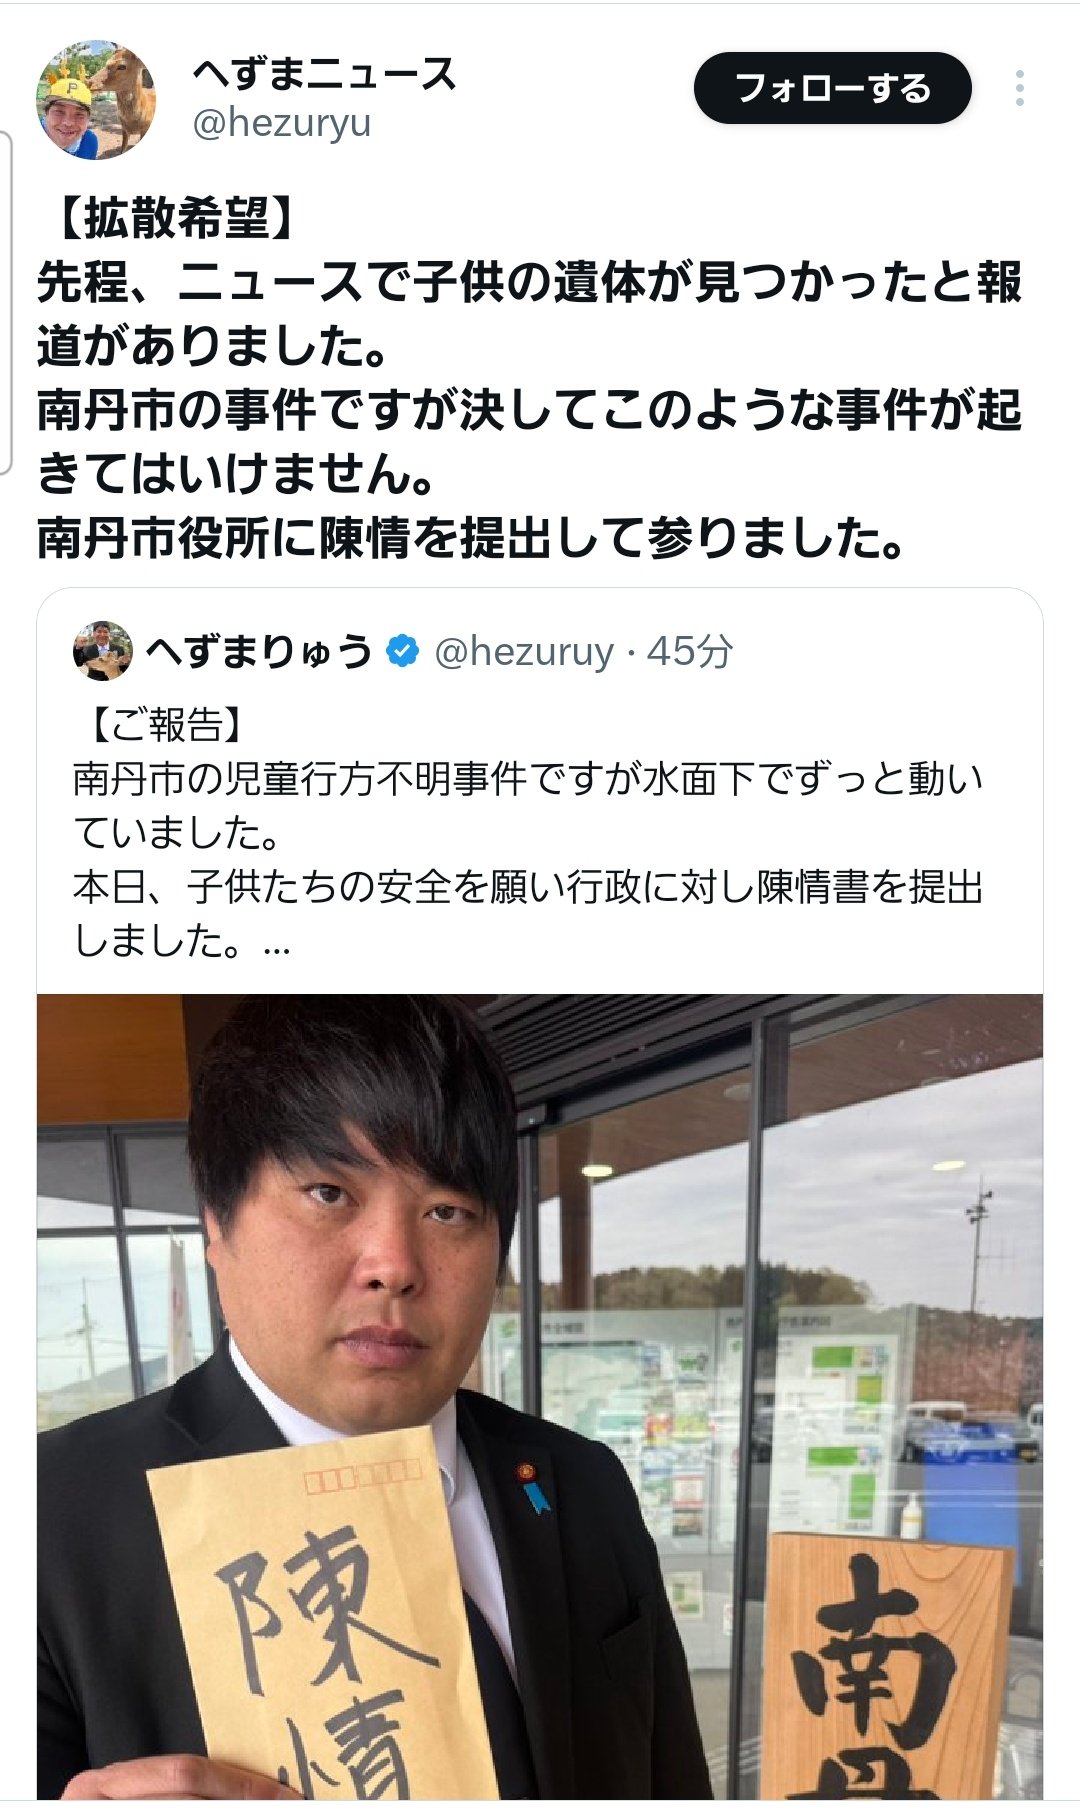Screen dimensions: 1080x1820
Task: Tap the left edge scroll handle
Action: pos(6,302)
